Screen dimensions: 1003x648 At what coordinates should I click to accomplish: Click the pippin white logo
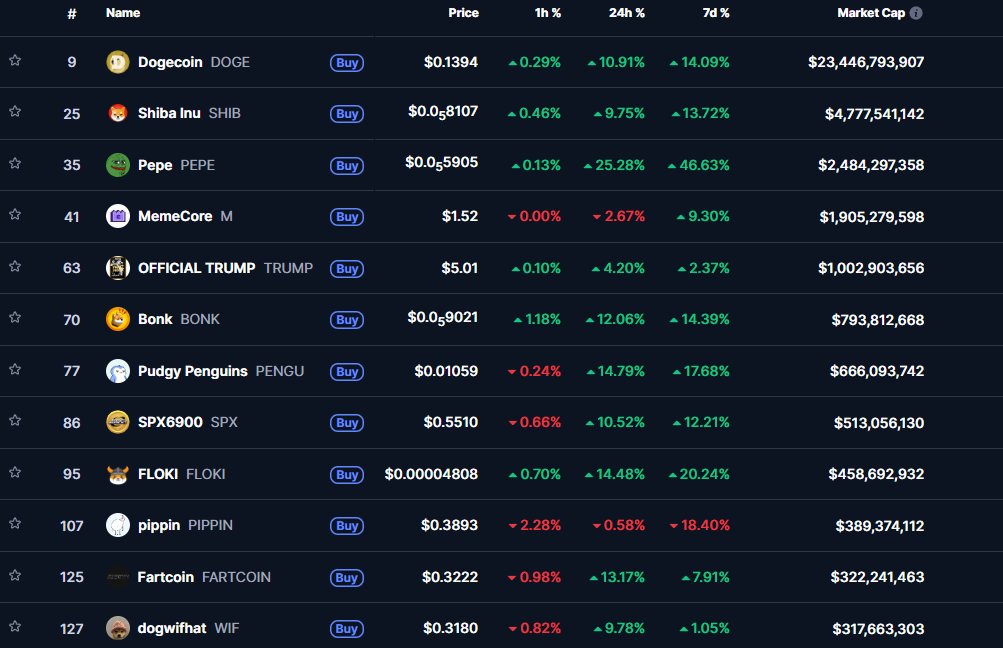118,525
